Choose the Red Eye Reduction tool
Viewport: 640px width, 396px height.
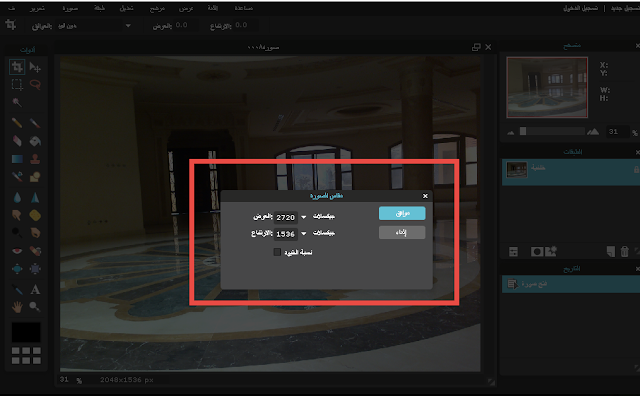click(17, 251)
